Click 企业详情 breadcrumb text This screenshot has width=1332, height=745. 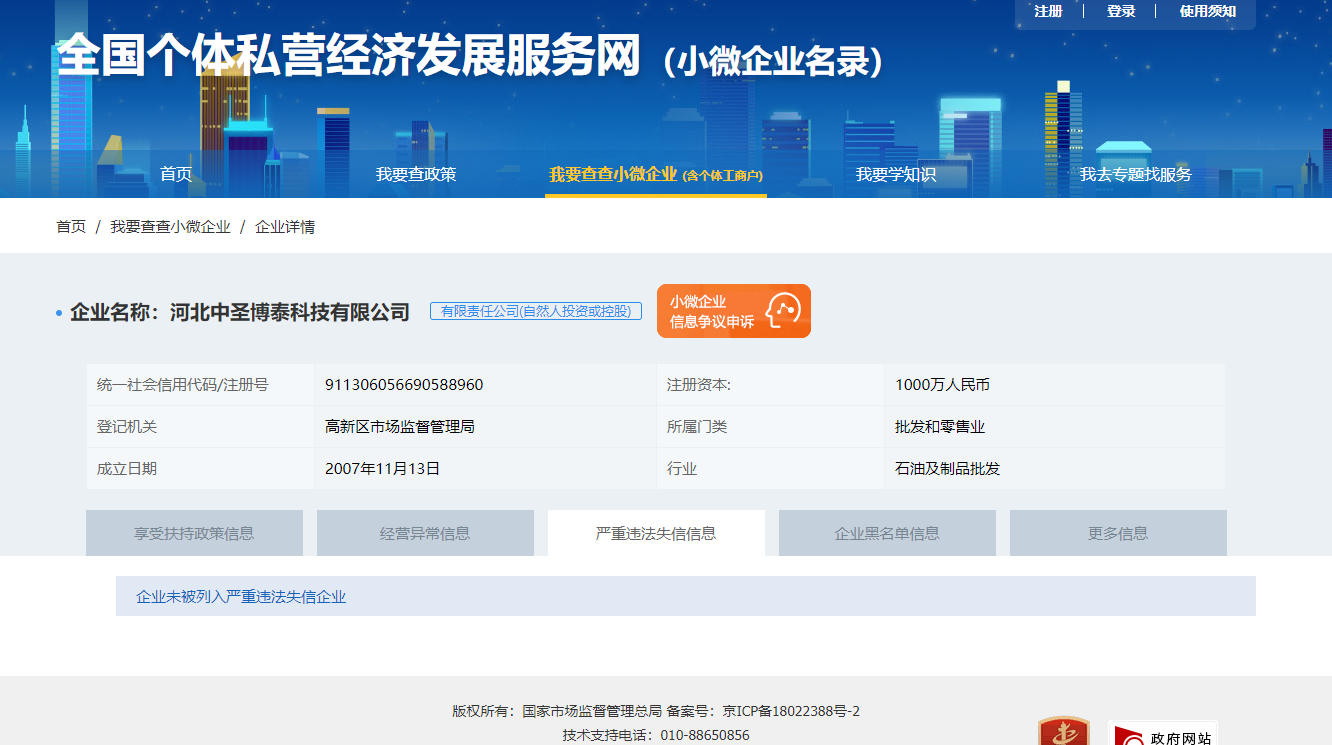(285, 227)
